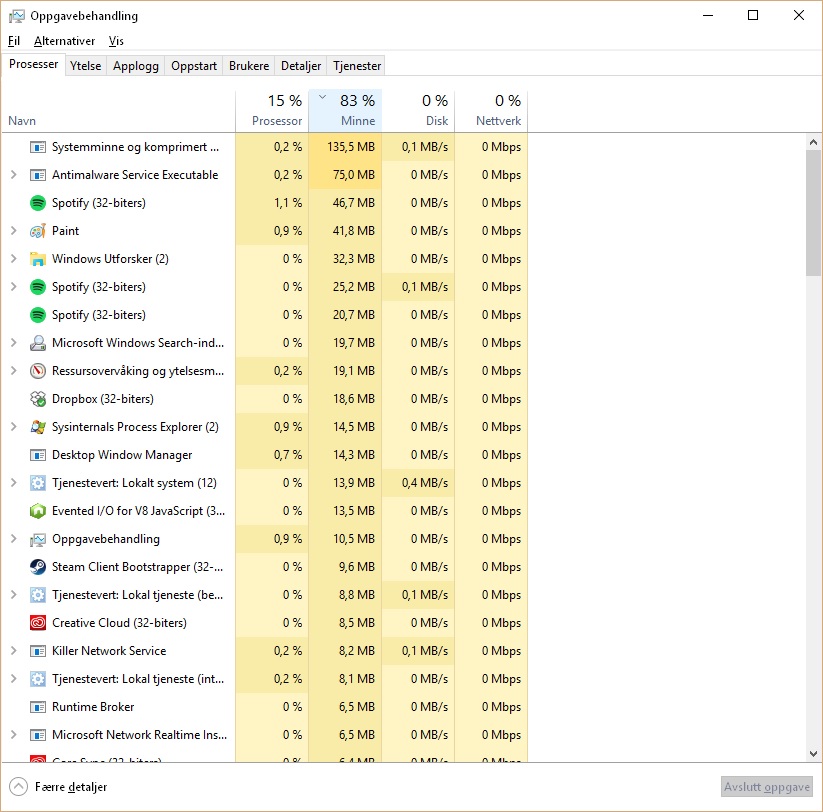The image size is (823, 812).
Task: Switch to the Tjenester tab
Action: [x=357, y=66]
